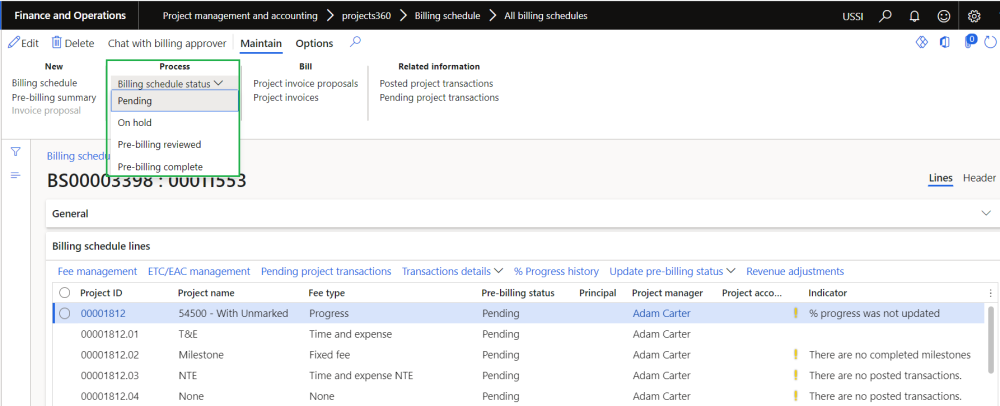This screenshot has width=1000, height=406.
Task: Switch to the Header view tab
Action: [979, 178]
